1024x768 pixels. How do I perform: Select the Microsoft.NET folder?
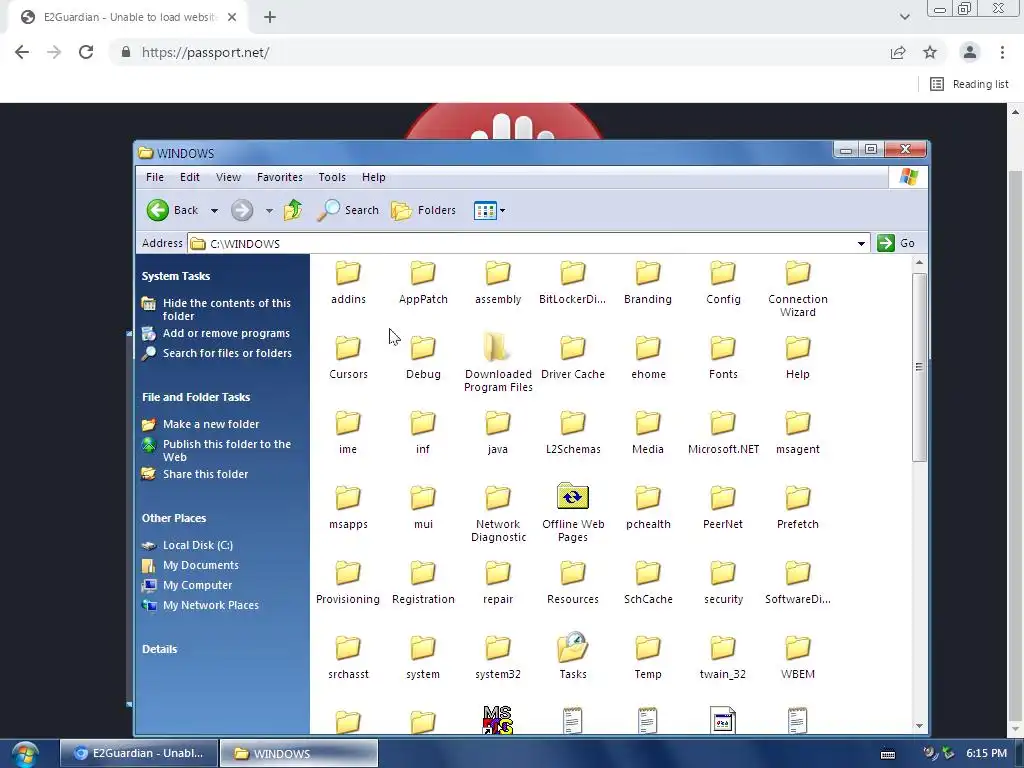click(x=723, y=433)
